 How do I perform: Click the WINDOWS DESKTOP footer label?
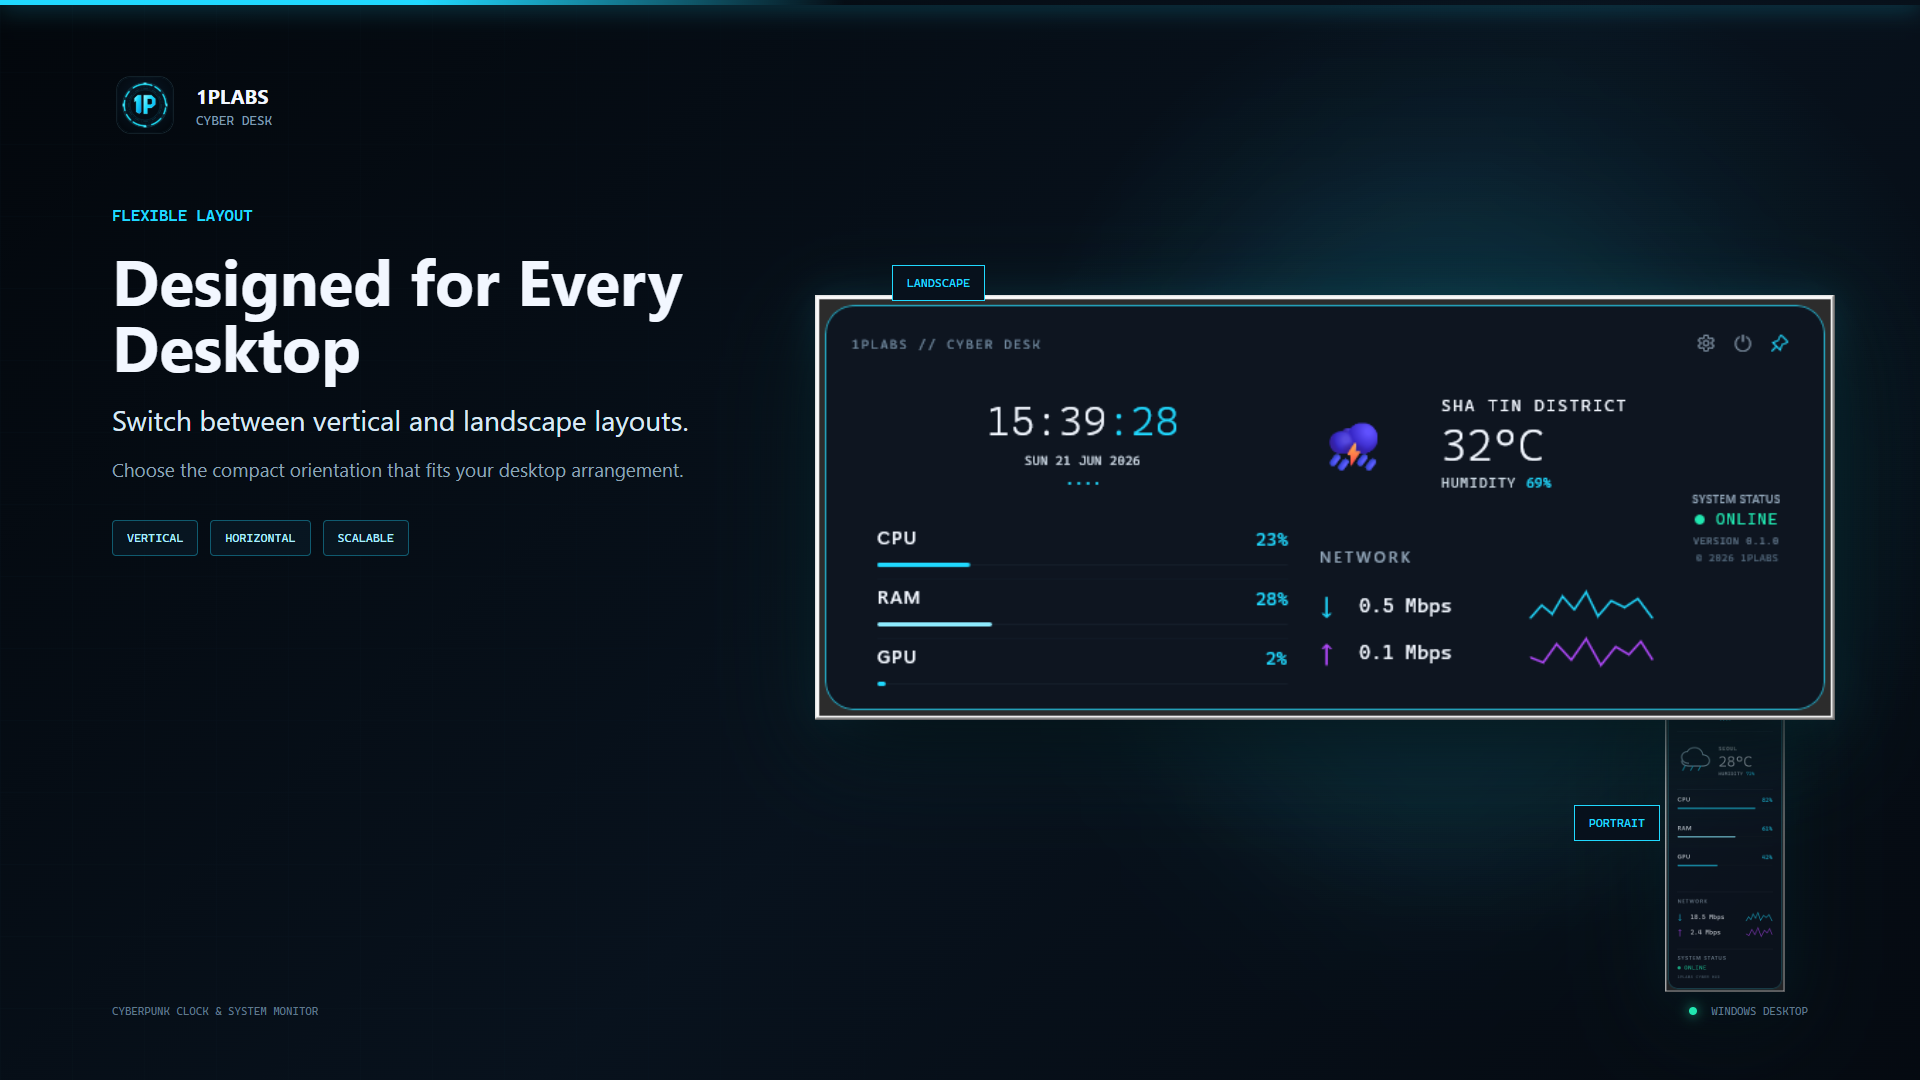pyautogui.click(x=1759, y=1012)
